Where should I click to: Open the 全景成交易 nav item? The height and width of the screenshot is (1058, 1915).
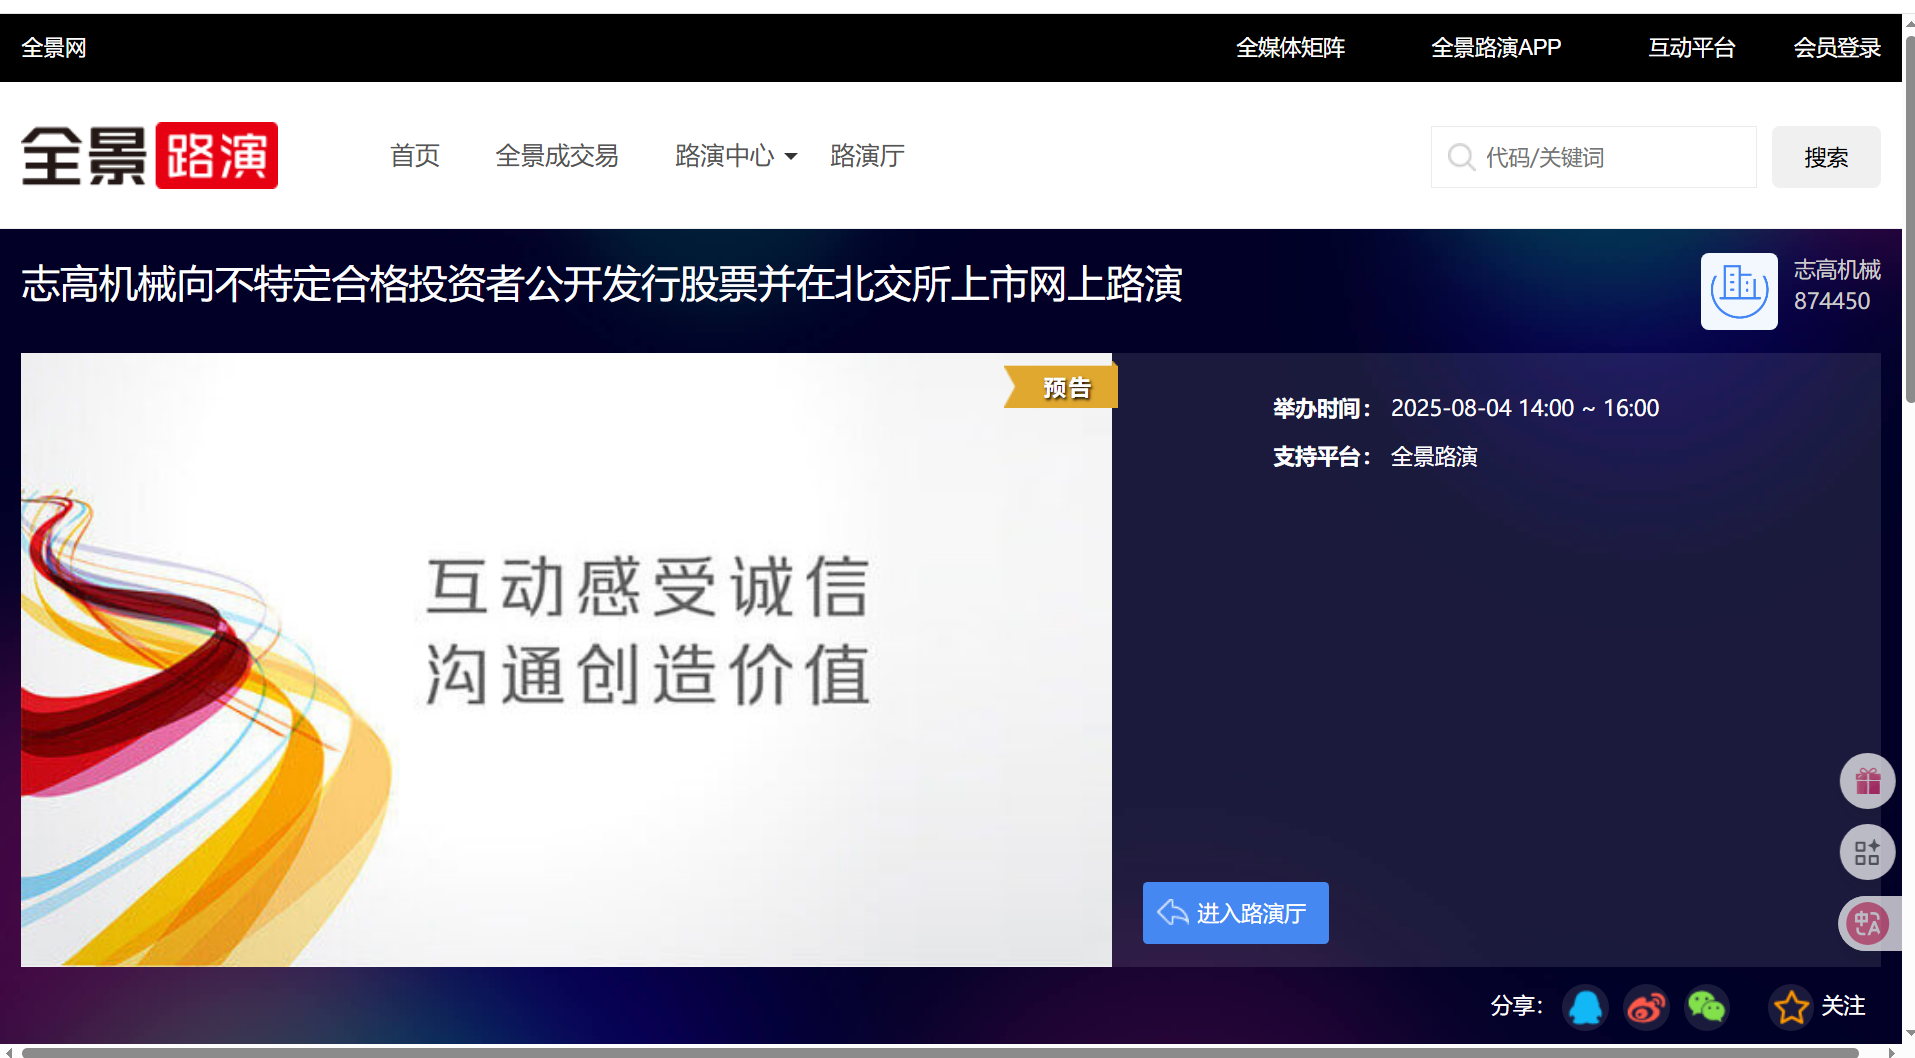click(557, 156)
